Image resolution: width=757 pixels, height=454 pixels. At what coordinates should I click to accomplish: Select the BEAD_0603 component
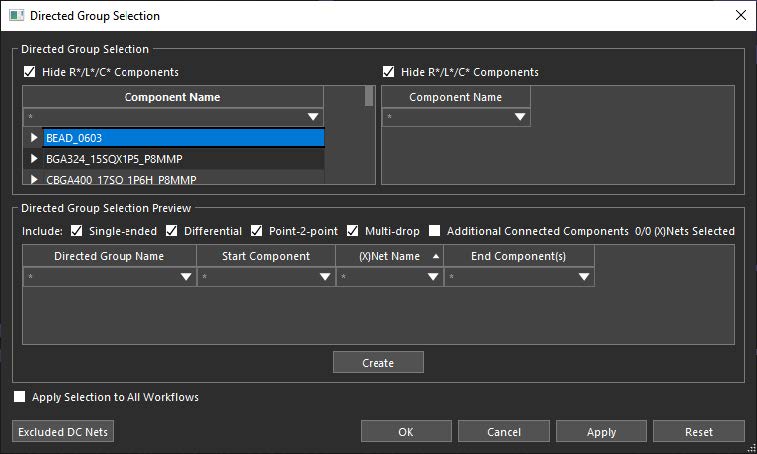pyautogui.click(x=184, y=138)
